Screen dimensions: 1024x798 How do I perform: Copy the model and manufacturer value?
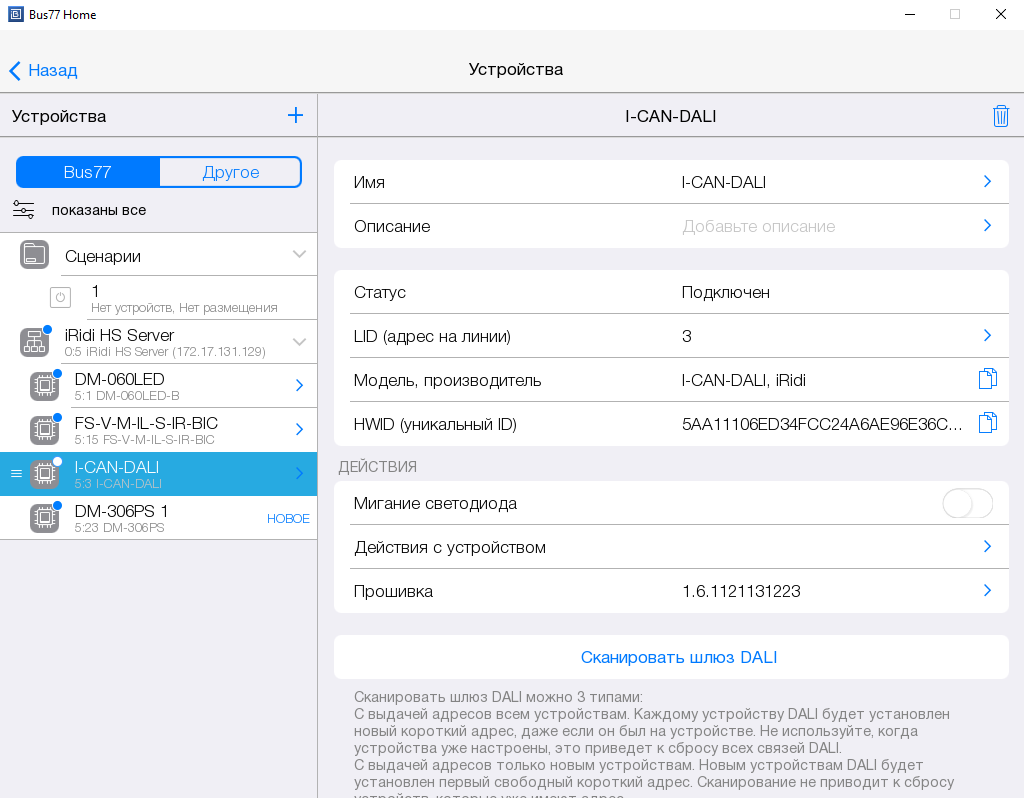pos(987,379)
